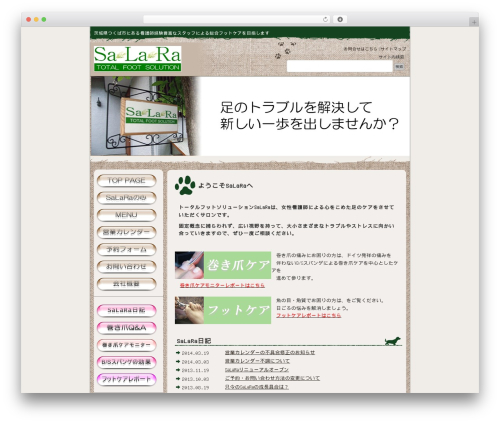Open the 巻き爪ケアモニター sidebar button
This screenshot has width=500, height=423.
pyautogui.click(x=126, y=345)
